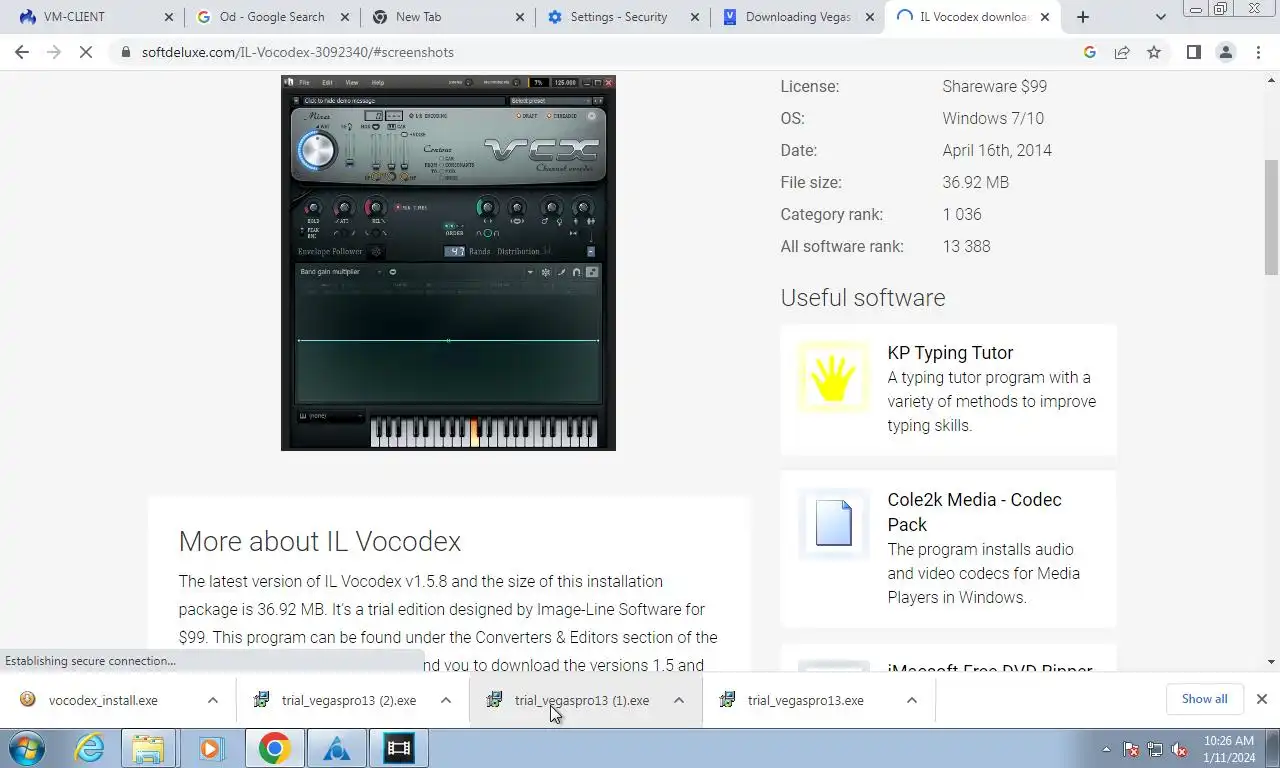Image resolution: width=1280 pixels, height=768 pixels.
Task: Open the trial_vegaspro13.exe download
Action: 805,700
